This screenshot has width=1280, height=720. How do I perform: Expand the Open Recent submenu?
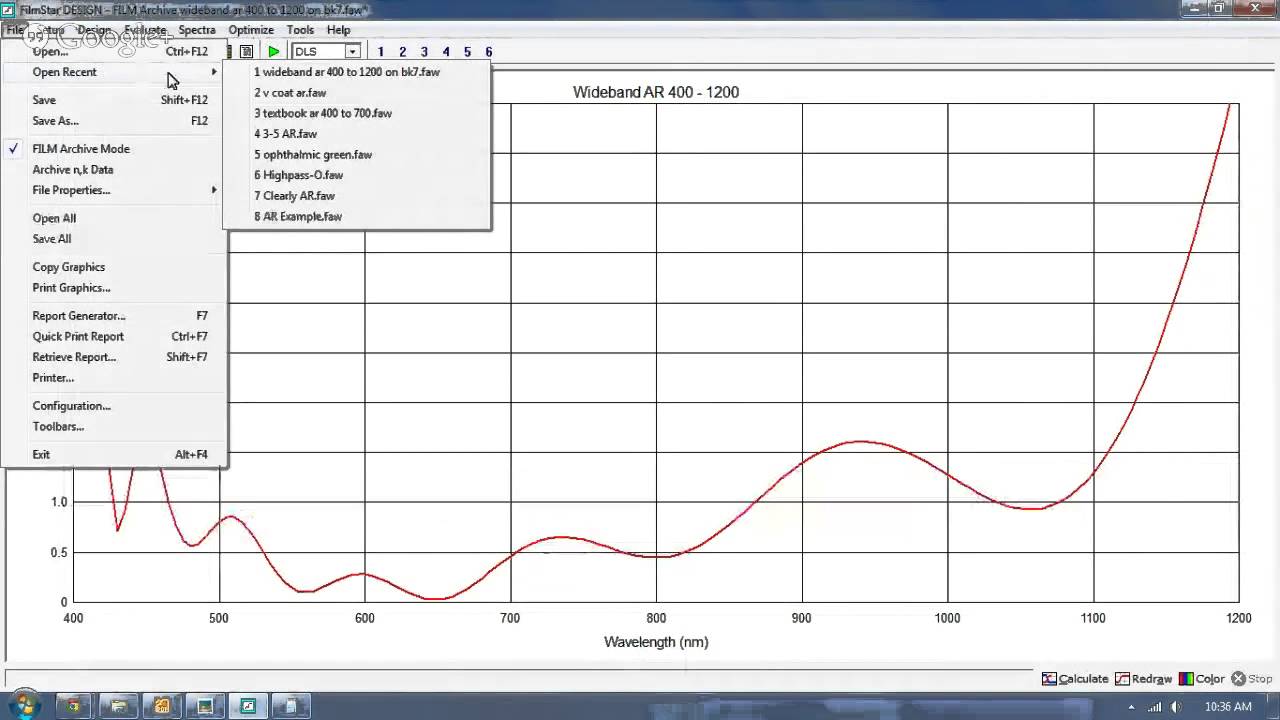click(x=116, y=72)
